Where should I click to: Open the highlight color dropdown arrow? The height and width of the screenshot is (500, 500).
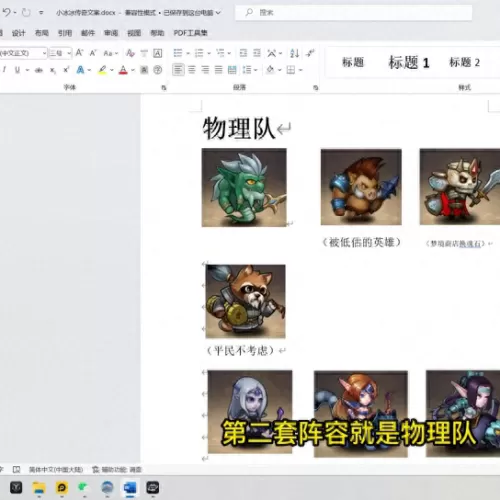[112, 70]
